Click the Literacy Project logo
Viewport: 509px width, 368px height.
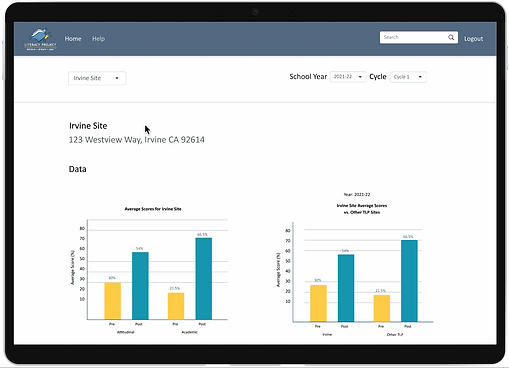pyautogui.click(x=40, y=39)
